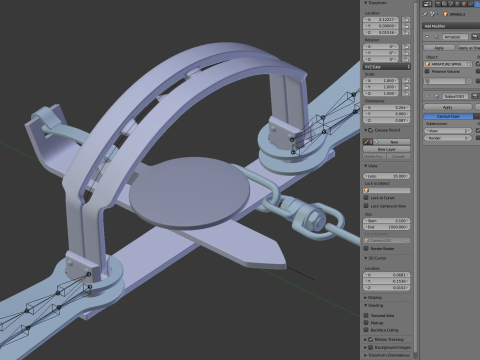Image resolution: width=480 pixels, height=360 pixels.
Task: Open the Object properties cube tab icon
Action: click(464, 4)
